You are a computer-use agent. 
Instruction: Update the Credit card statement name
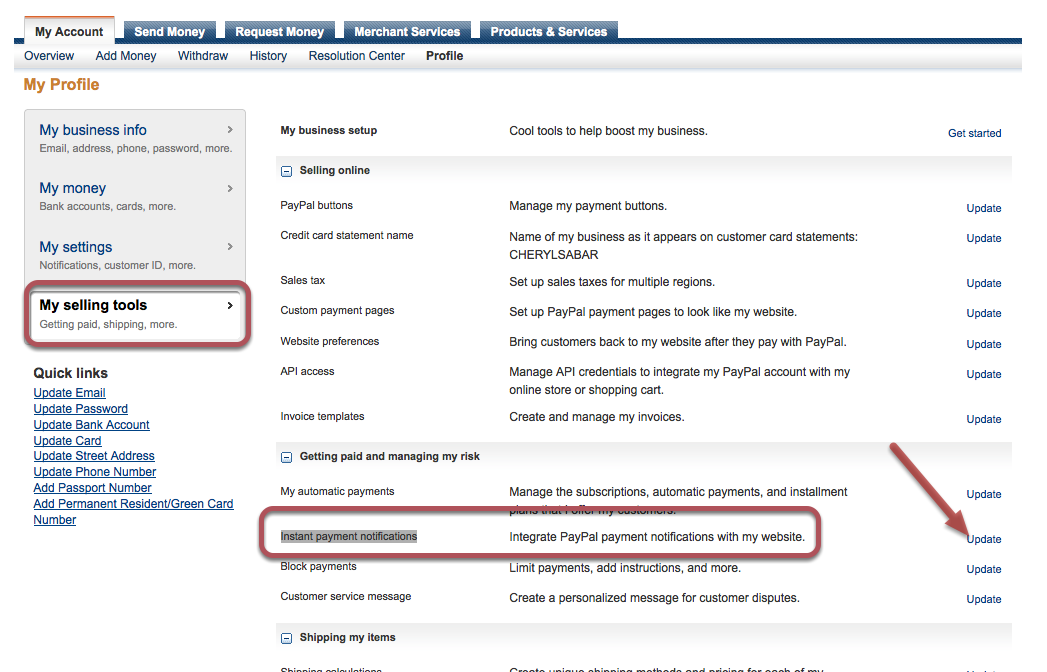(x=984, y=238)
